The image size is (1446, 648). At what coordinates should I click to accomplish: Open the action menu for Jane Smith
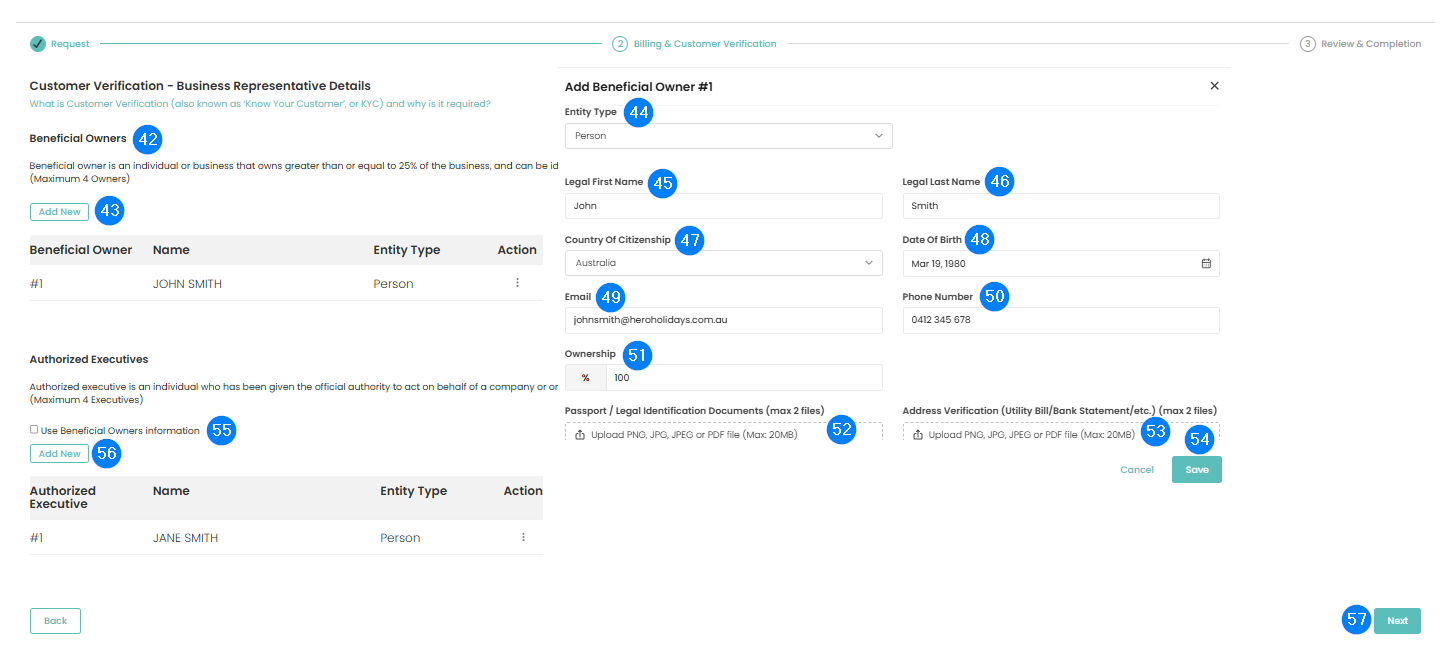(x=523, y=537)
